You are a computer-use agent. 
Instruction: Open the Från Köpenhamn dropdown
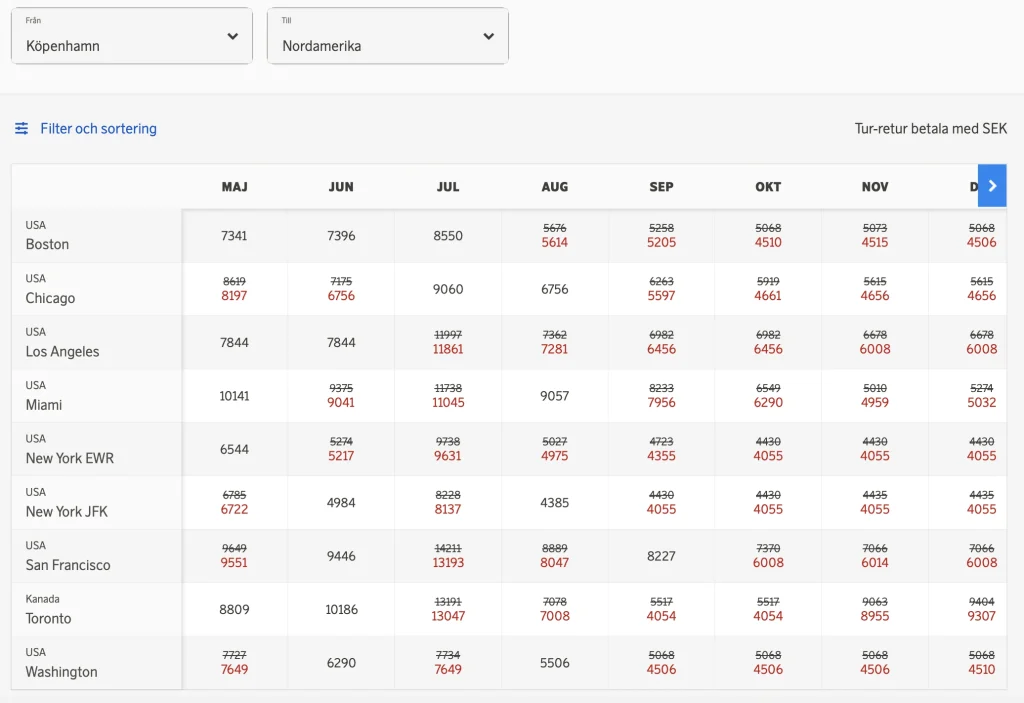click(x=132, y=36)
